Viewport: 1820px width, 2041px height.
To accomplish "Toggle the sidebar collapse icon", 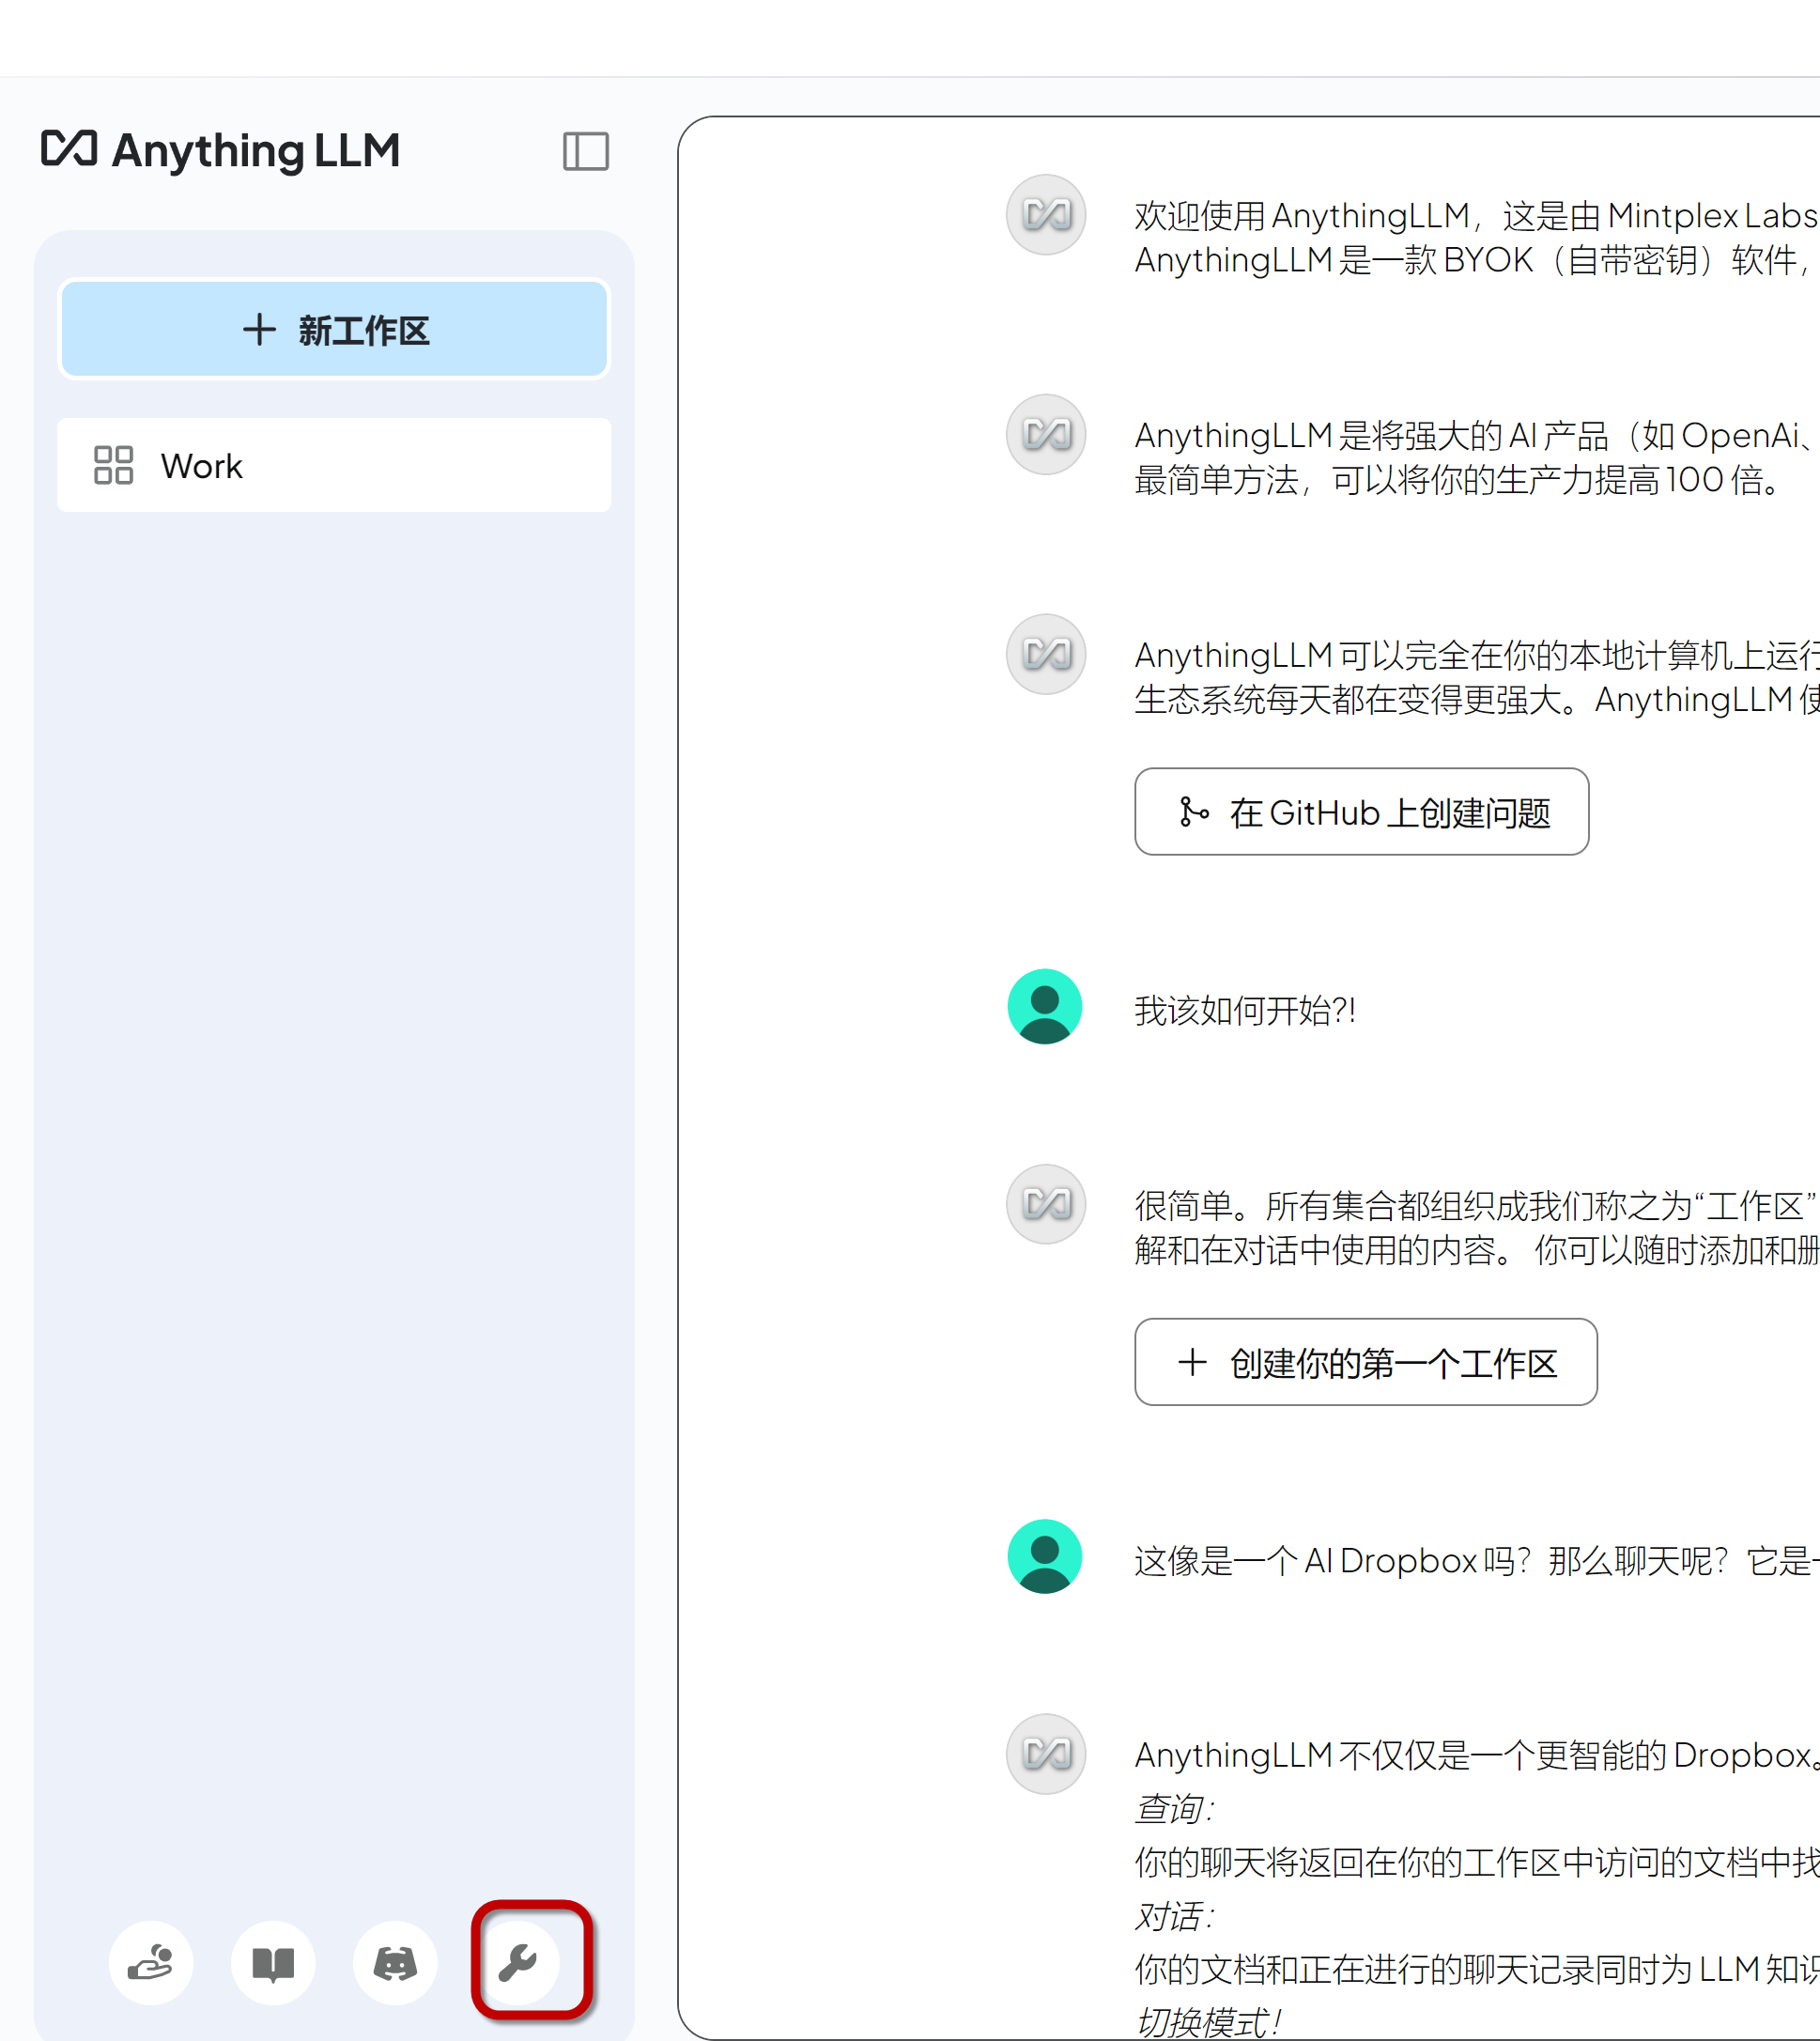I will [585, 149].
